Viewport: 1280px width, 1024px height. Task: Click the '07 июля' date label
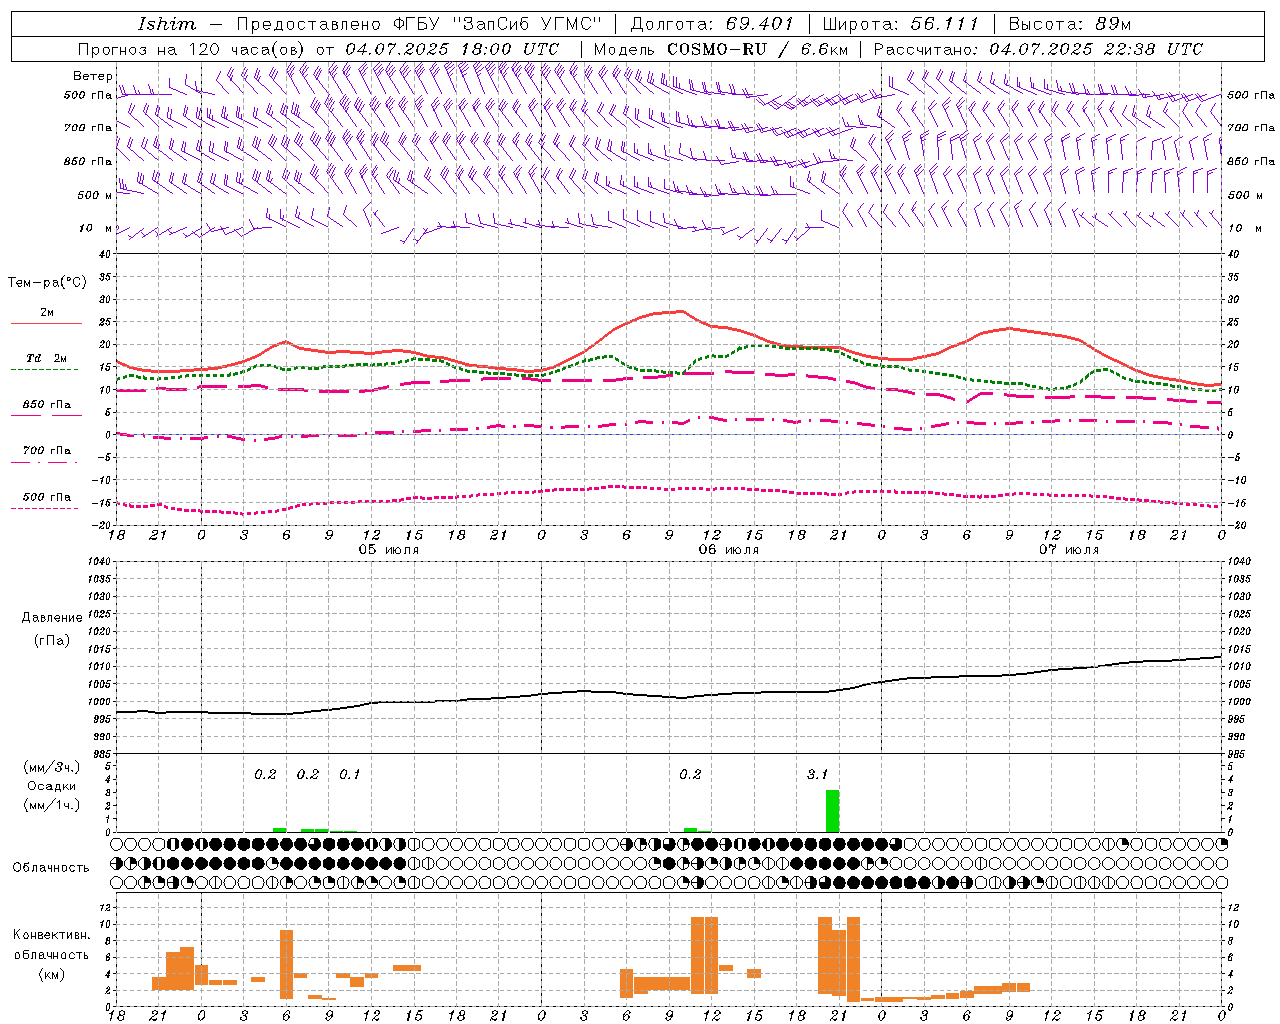(1069, 550)
